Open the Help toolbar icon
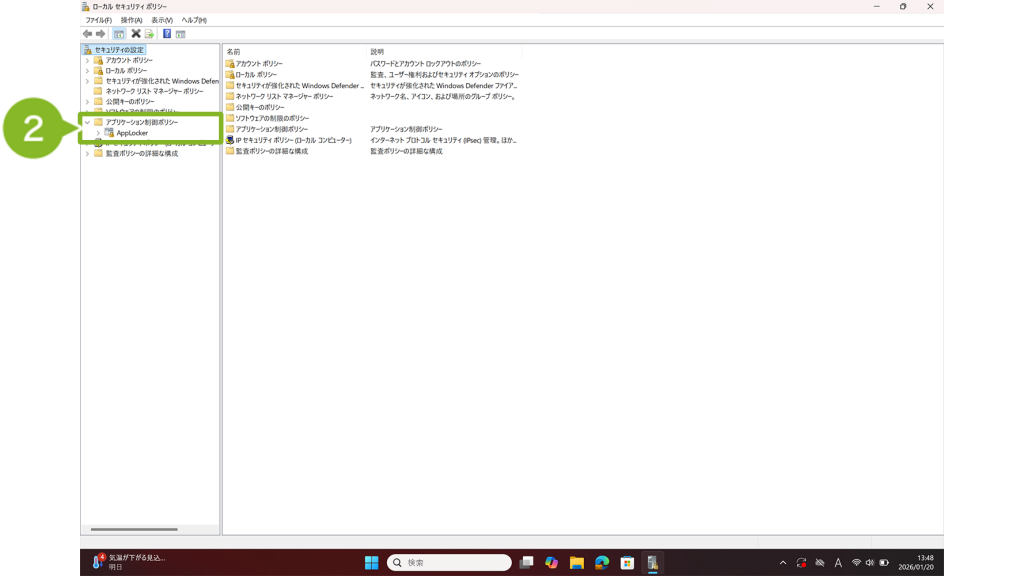 [x=167, y=34]
